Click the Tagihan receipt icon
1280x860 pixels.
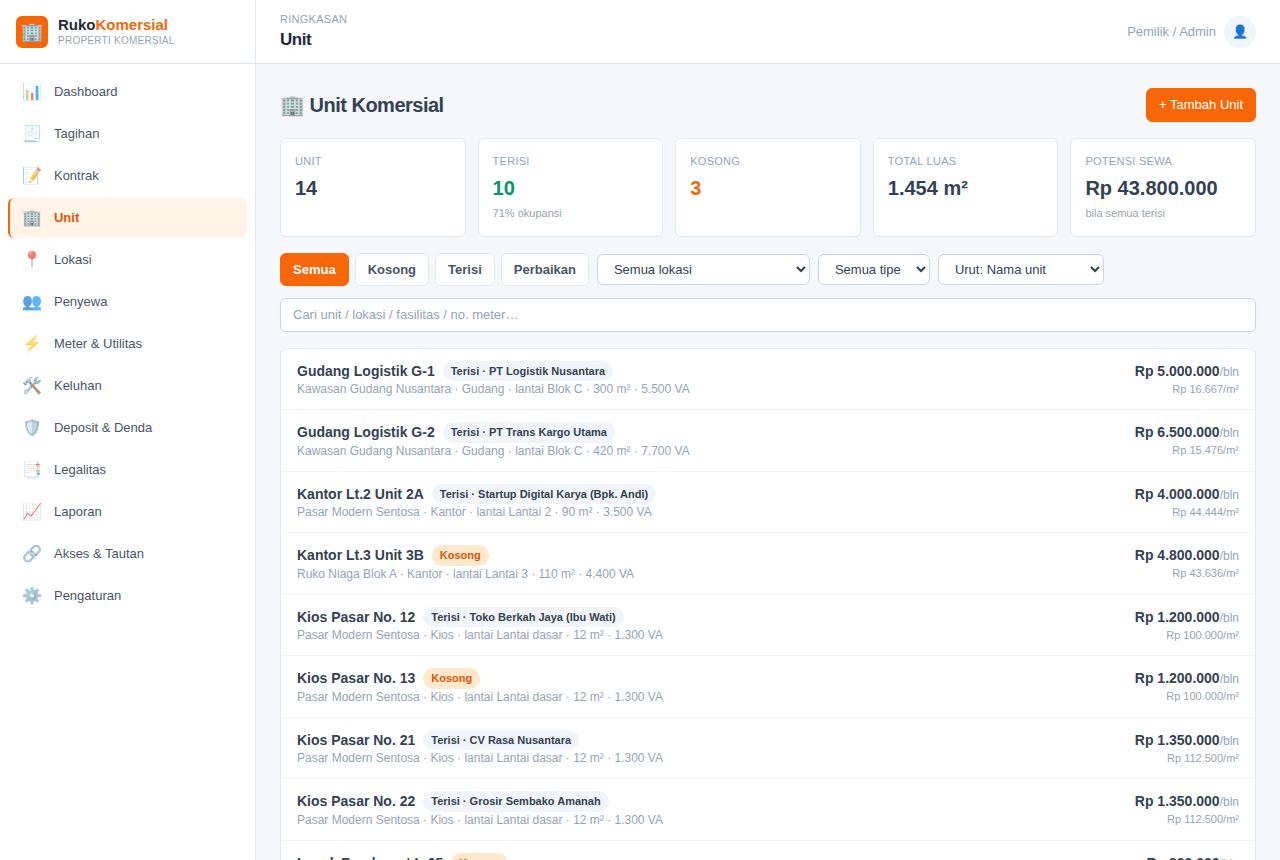point(32,134)
